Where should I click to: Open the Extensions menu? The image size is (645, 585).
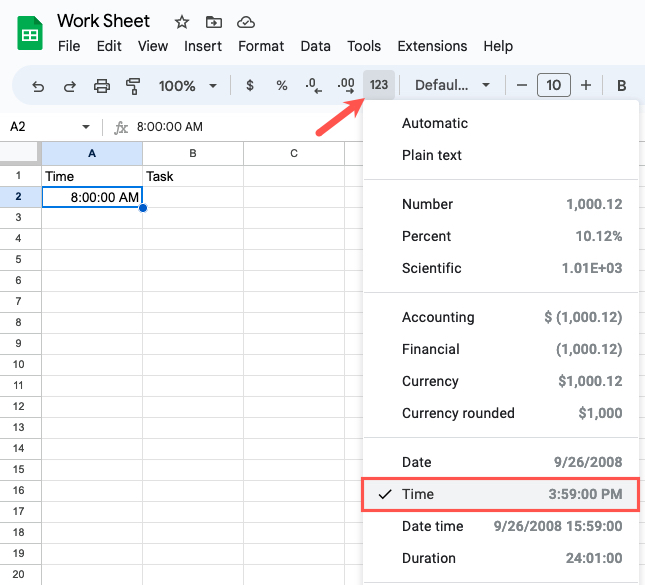432,46
